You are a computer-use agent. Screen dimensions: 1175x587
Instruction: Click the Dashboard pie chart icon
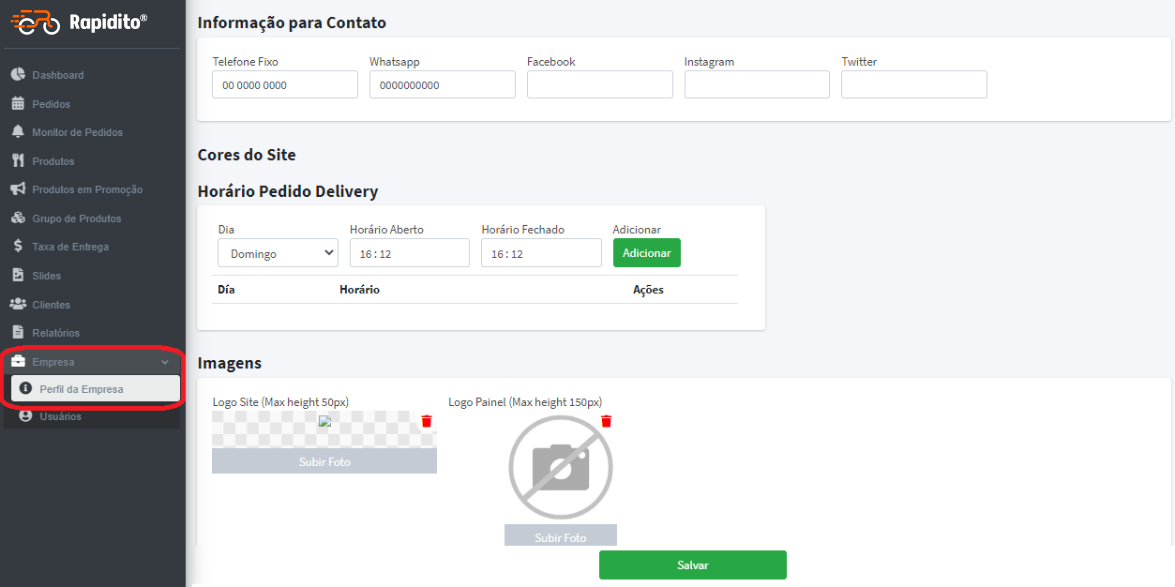[19, 75]
